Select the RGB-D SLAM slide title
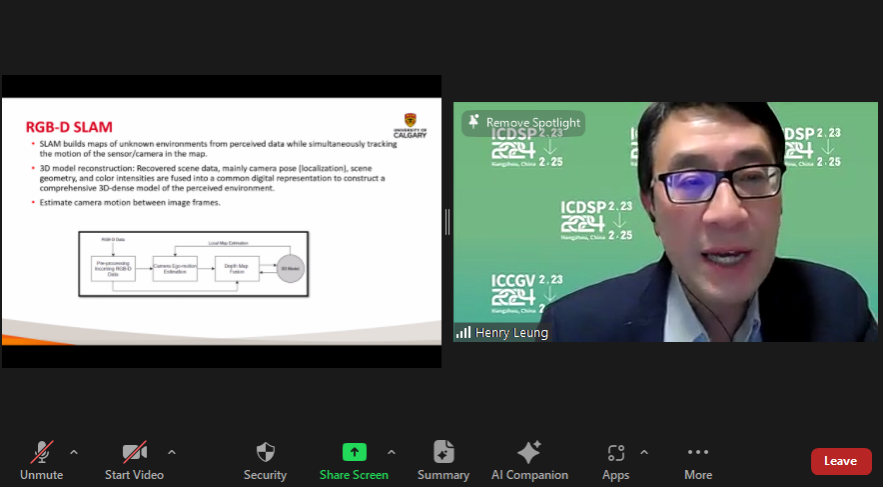Screen dimensions: 883x487 69,126
